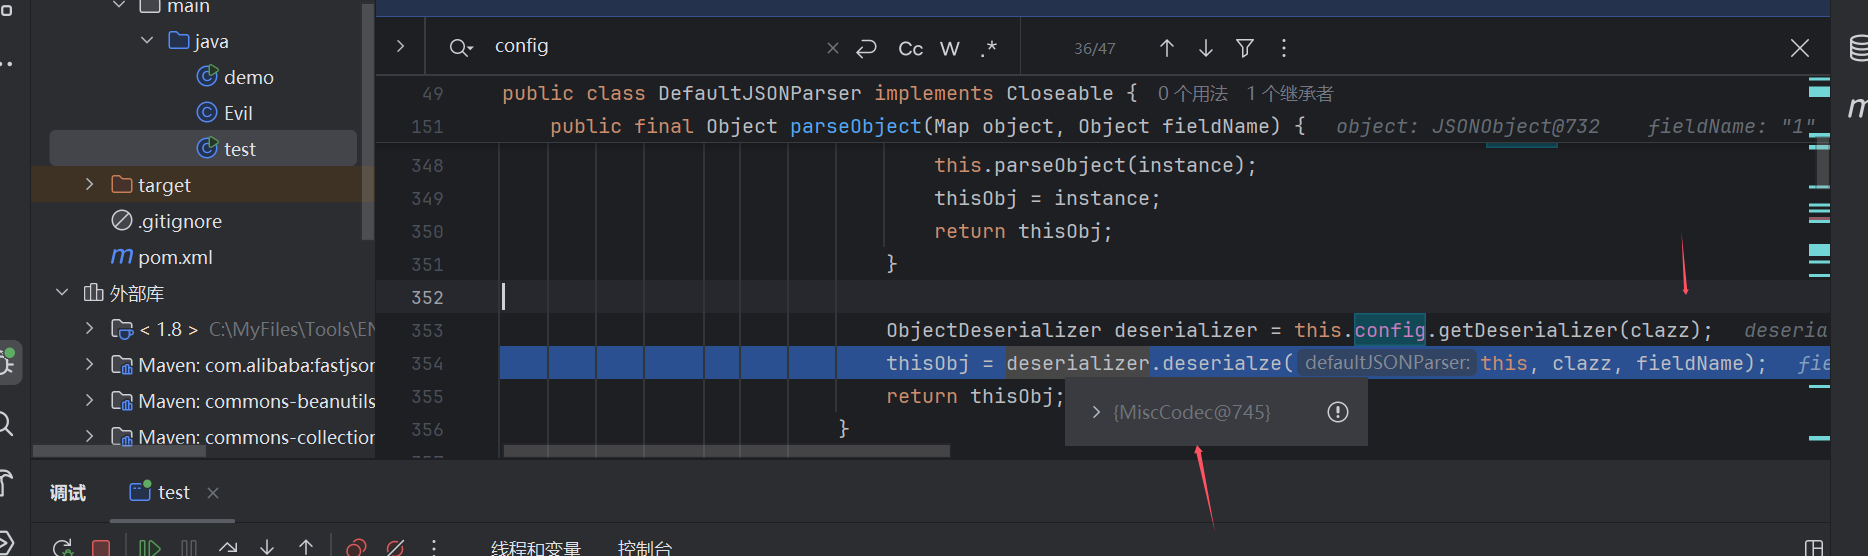1868x556 pixels.
Task: Resume program execution
Action: (x=150, y=548)
